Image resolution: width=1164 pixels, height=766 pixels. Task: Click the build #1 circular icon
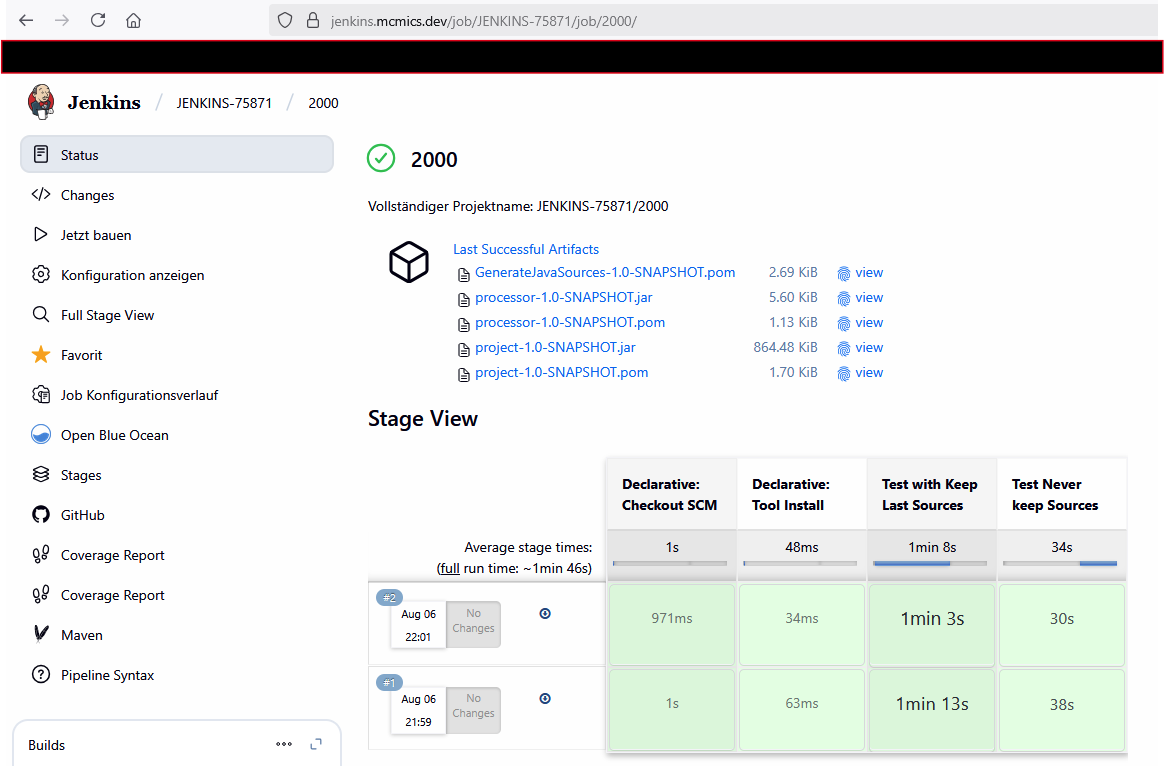click(x=545, y=698)
